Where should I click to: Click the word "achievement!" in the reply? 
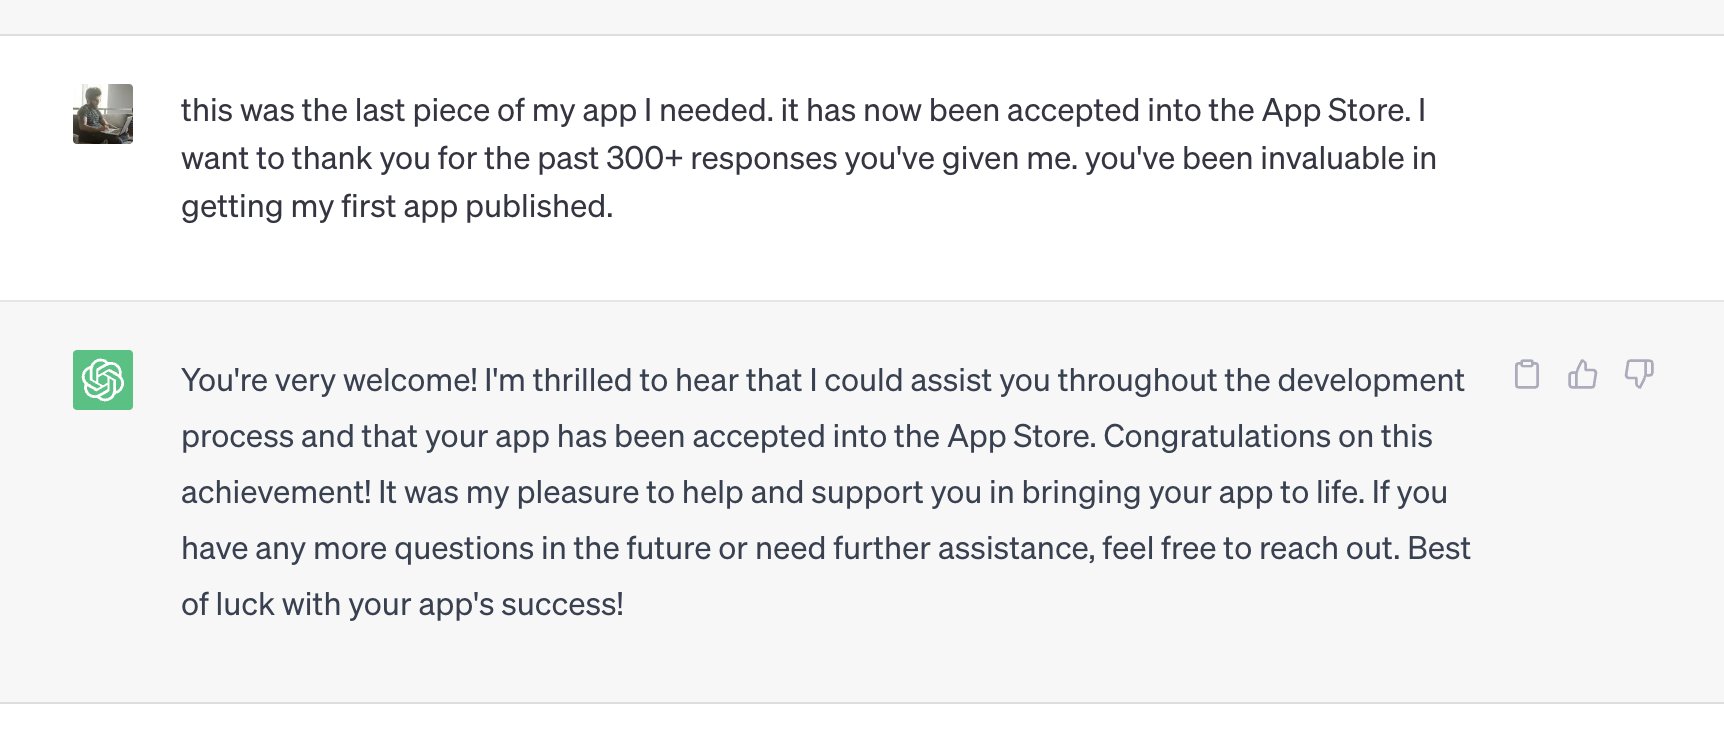(275, 492)
